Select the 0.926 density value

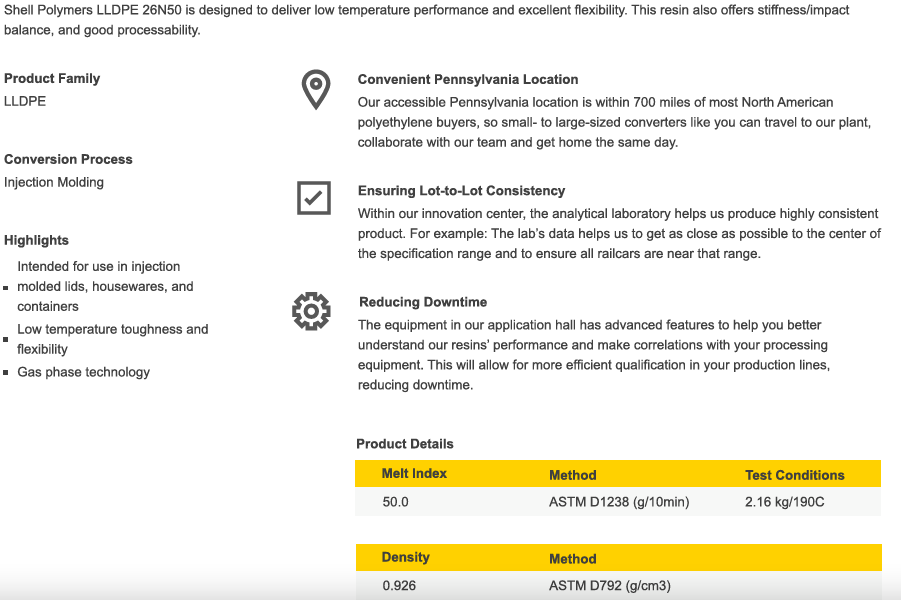coord(399,586)
